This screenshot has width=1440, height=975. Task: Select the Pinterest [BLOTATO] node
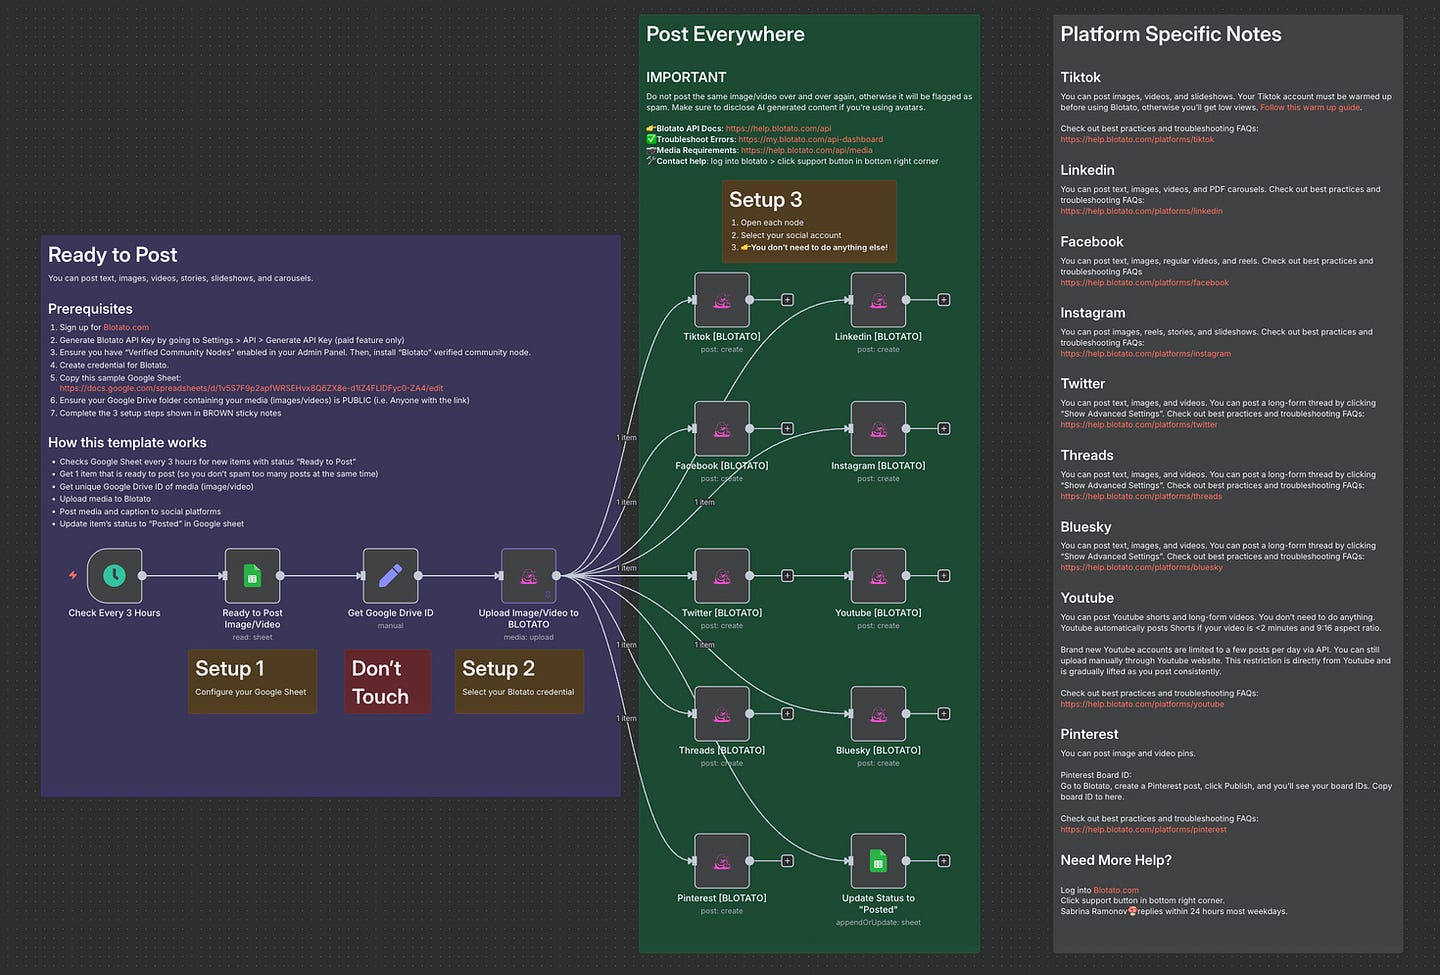click(x=722, y=860)
